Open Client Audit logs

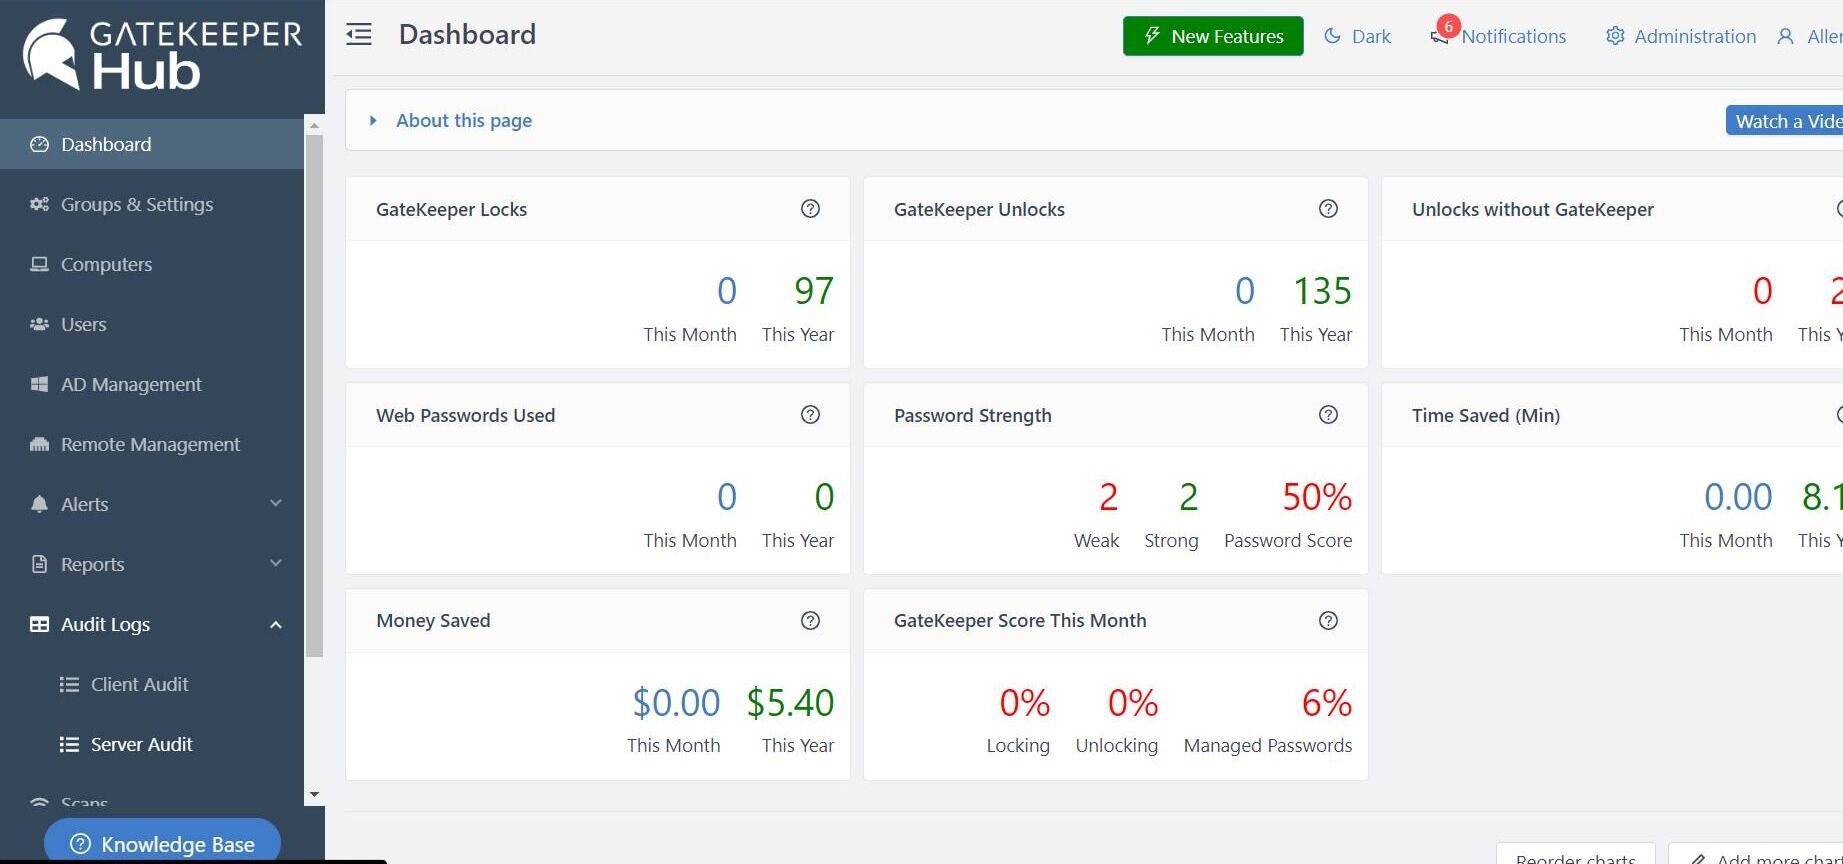(x=152, y=684)
